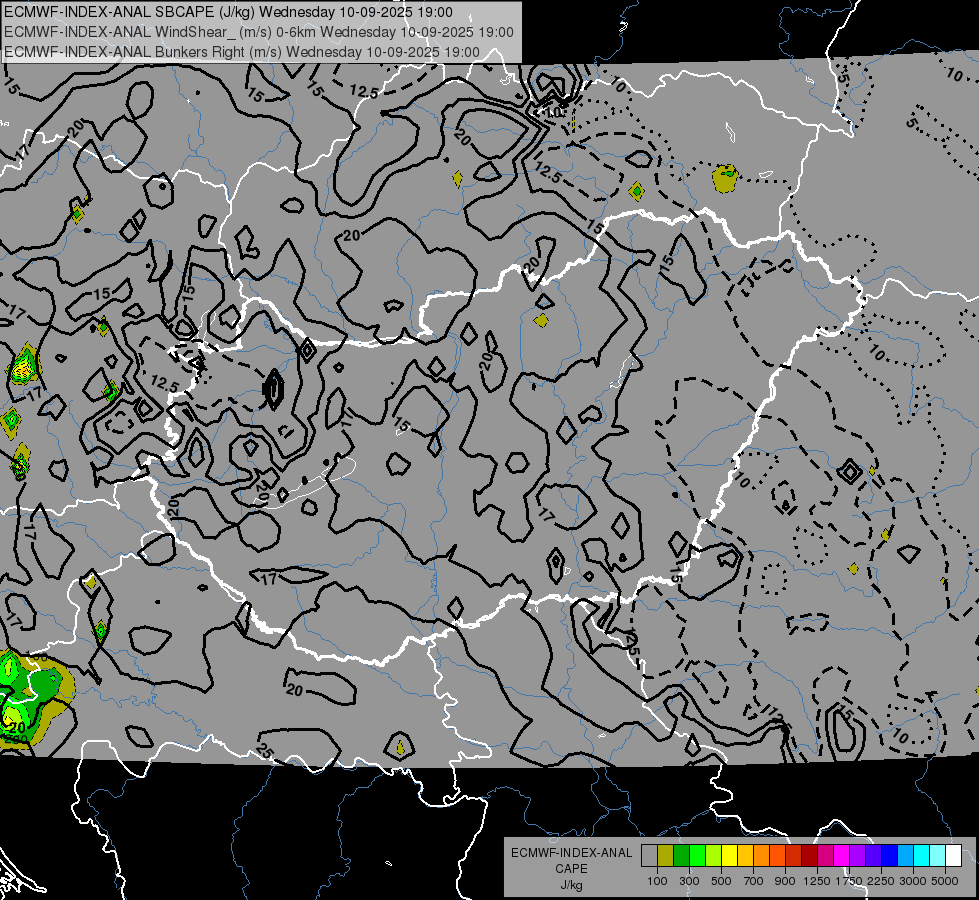Click the 5000 legend scale value
The image size is (979, 900).
945,881
